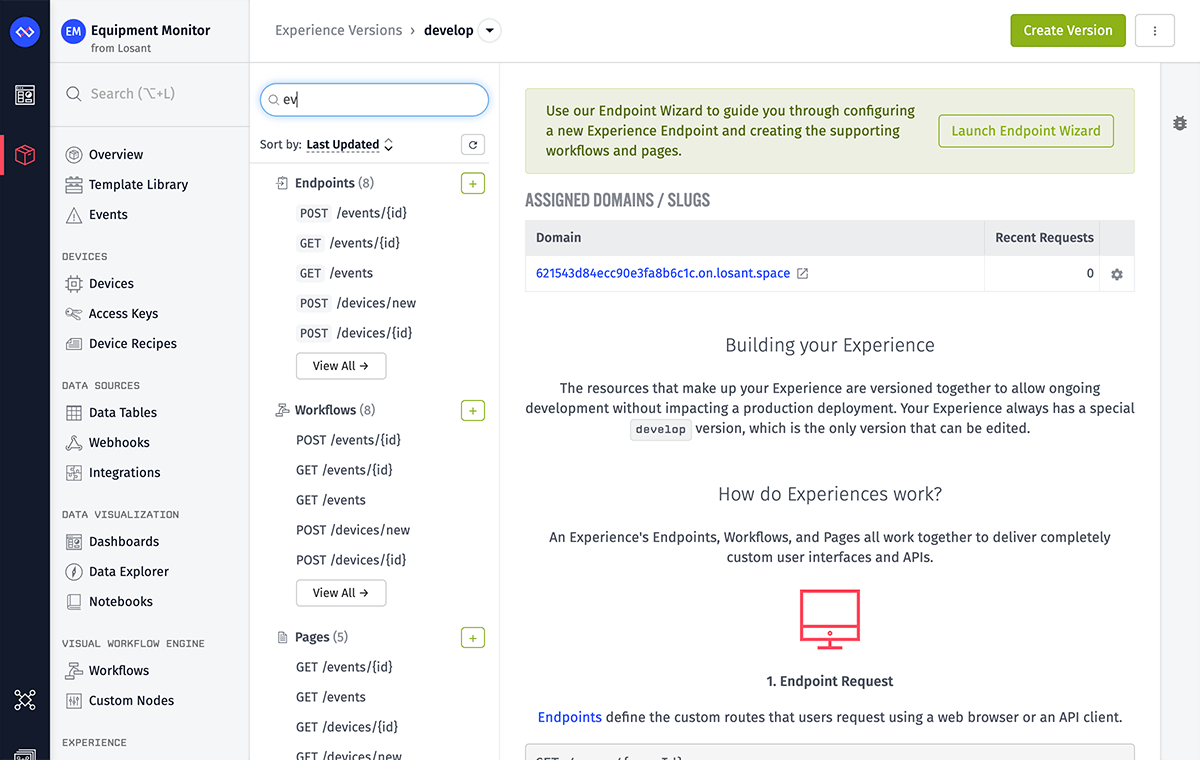Click the workflow nodes icon in lower left rail
Screen dimensions: 1200x760
(x=25, y=700)
